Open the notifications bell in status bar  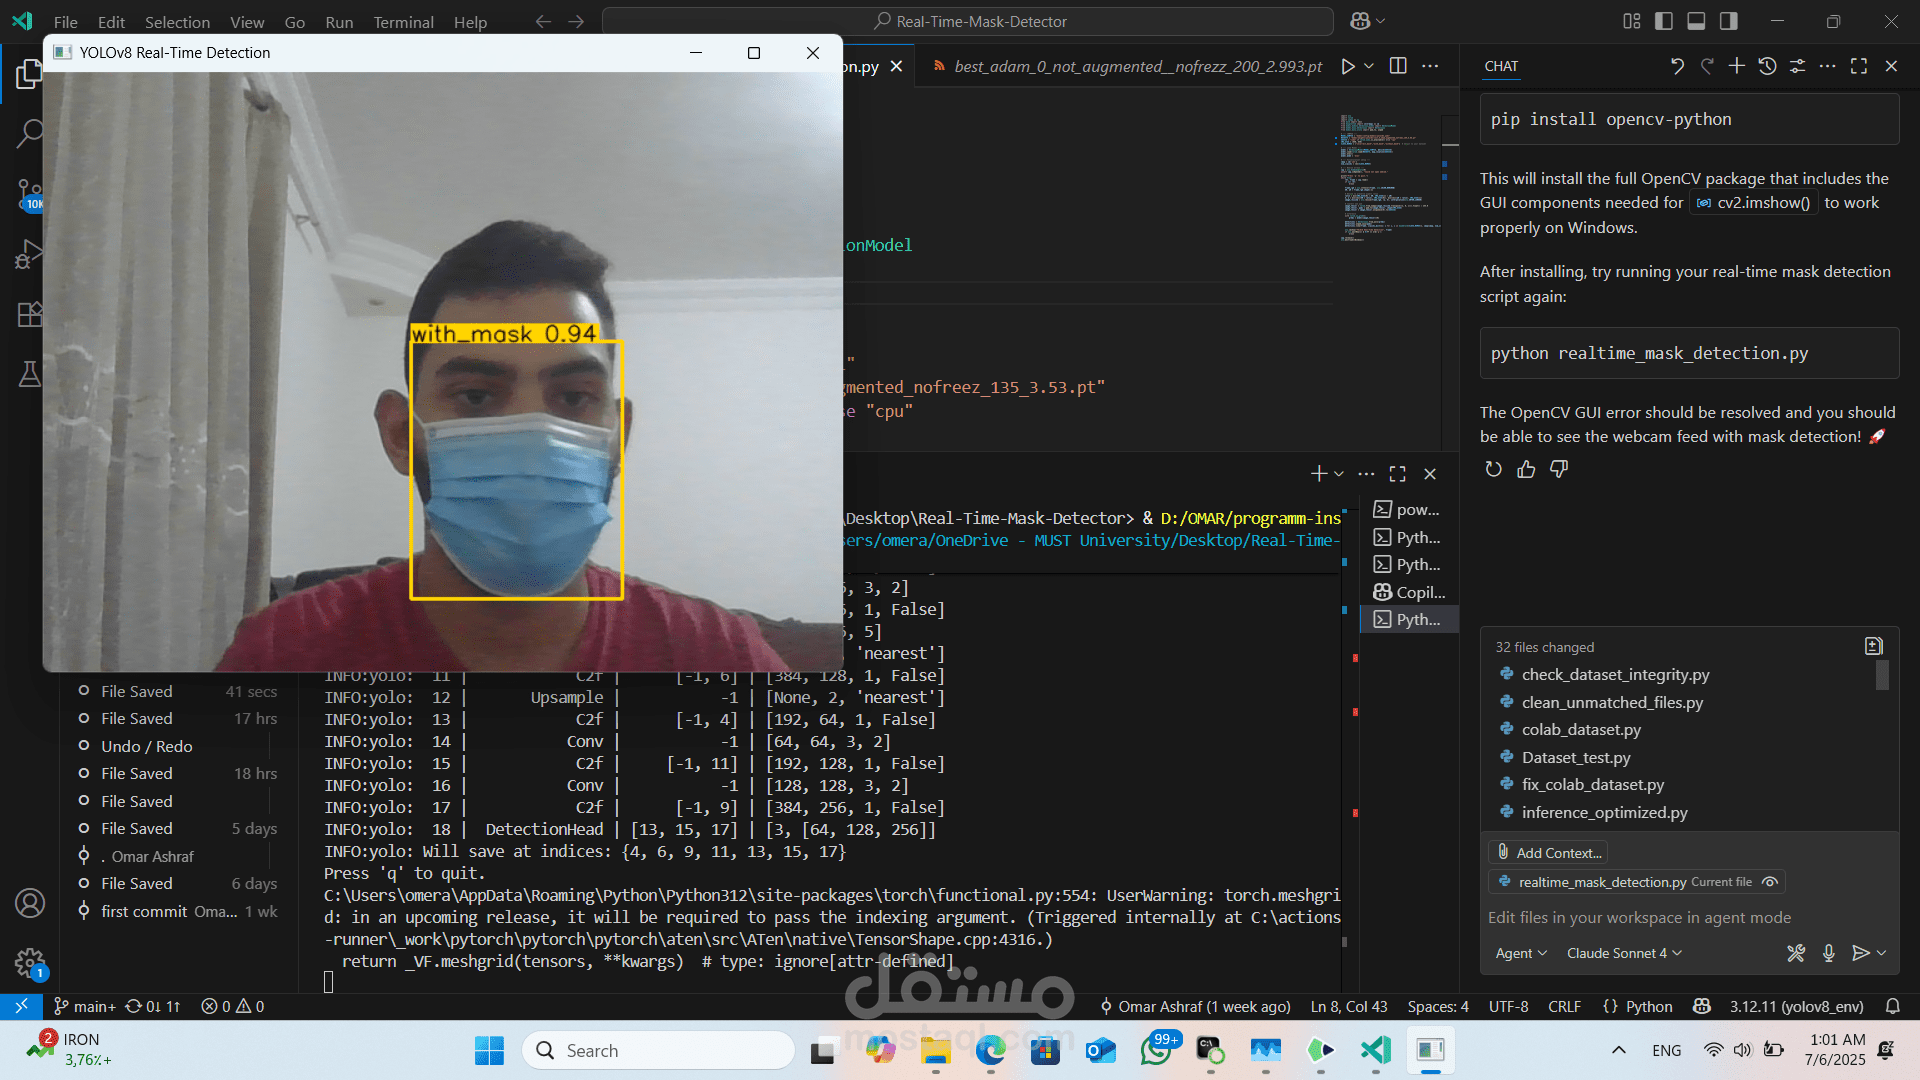[x=1893, y=1006]
